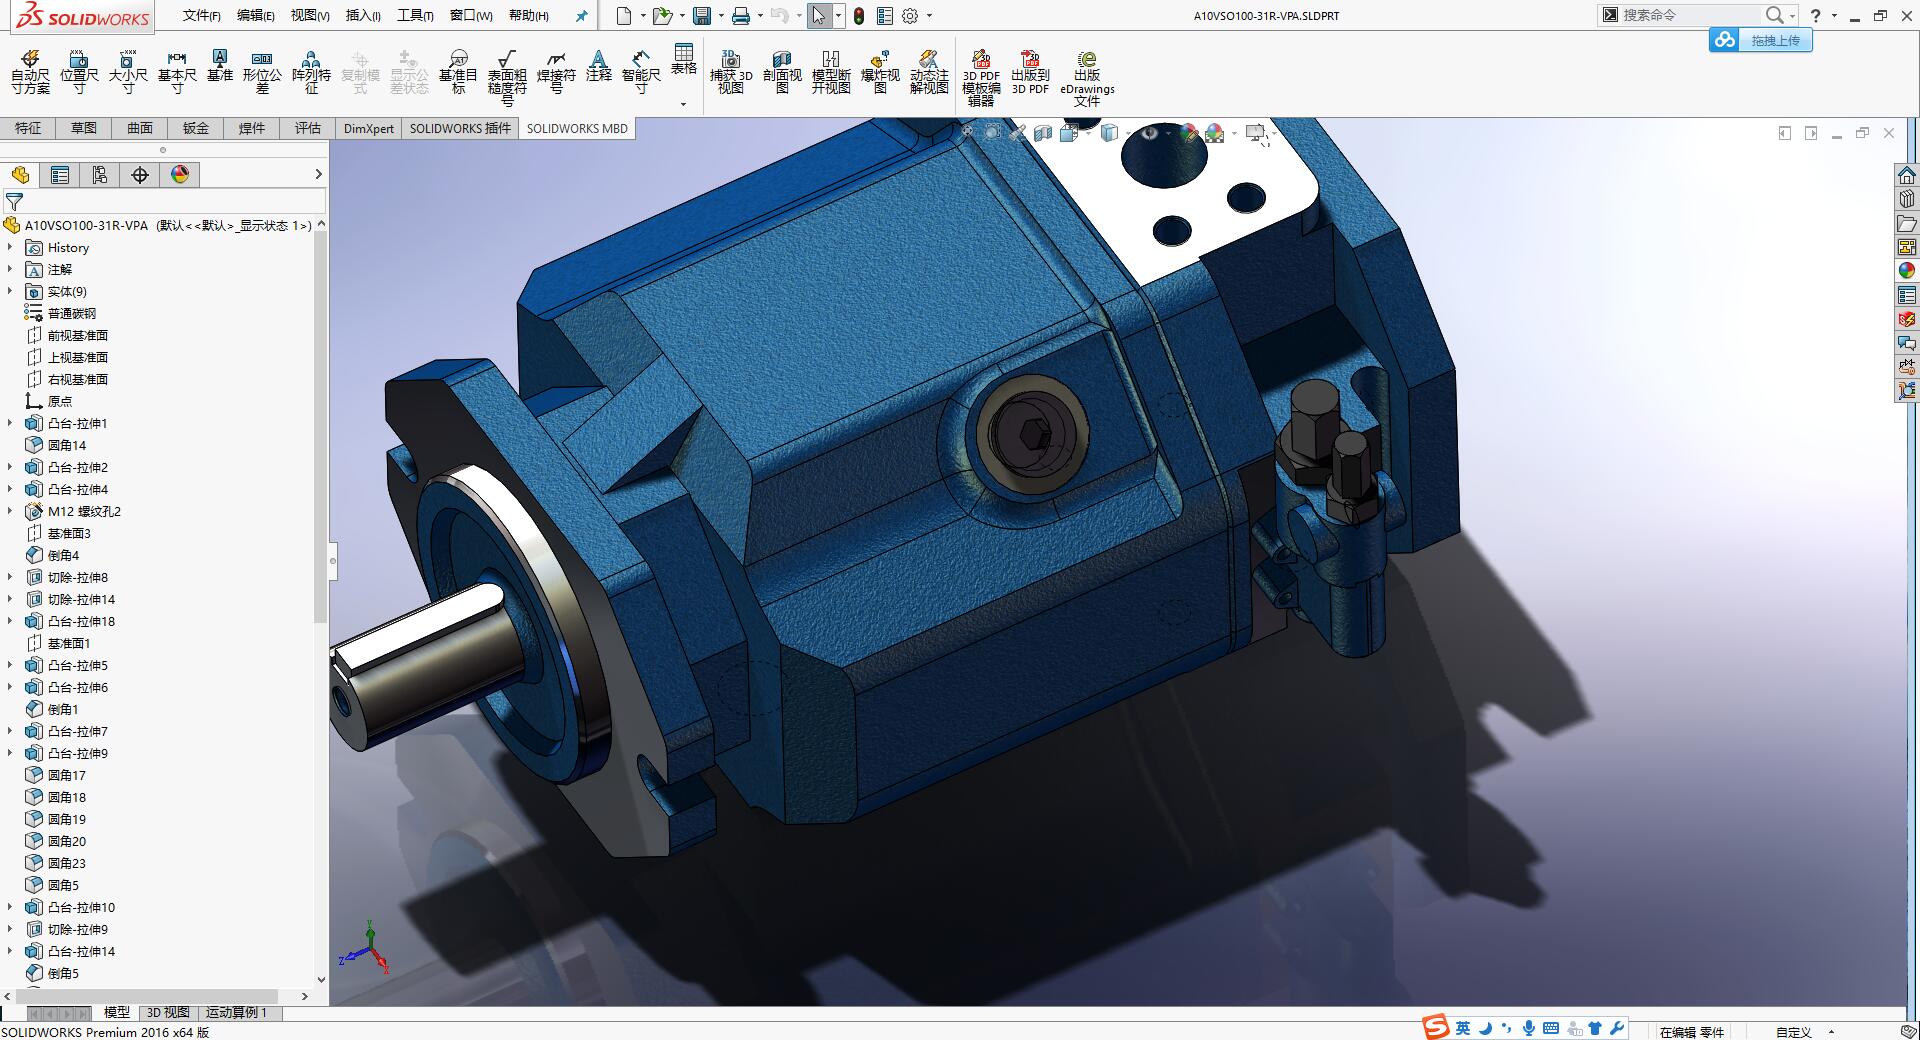
Task: Select the Weld Symbol tool
Action: click(556, 73)
